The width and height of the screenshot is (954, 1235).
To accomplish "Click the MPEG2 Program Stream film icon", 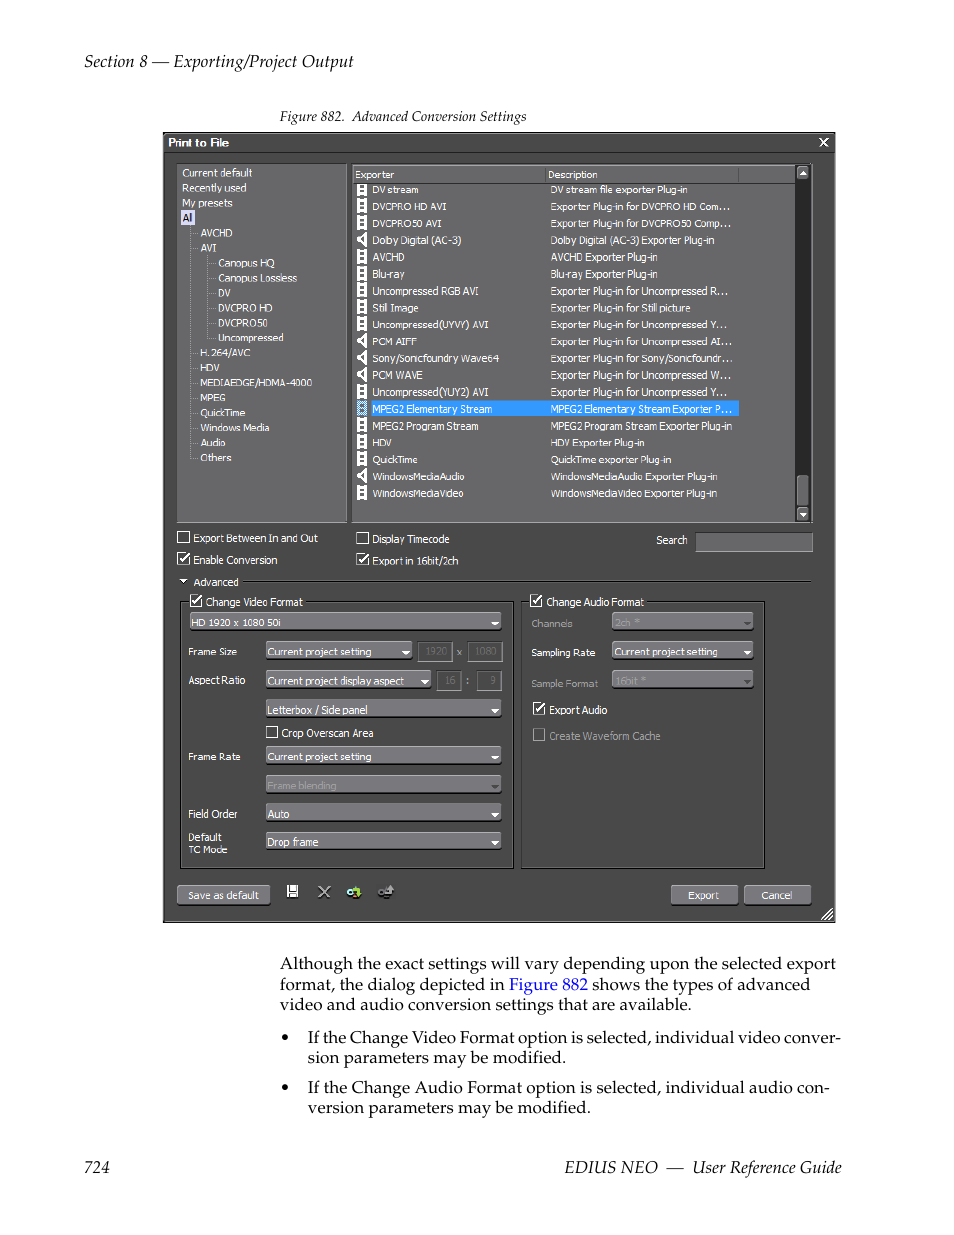I will pos(362,426).
